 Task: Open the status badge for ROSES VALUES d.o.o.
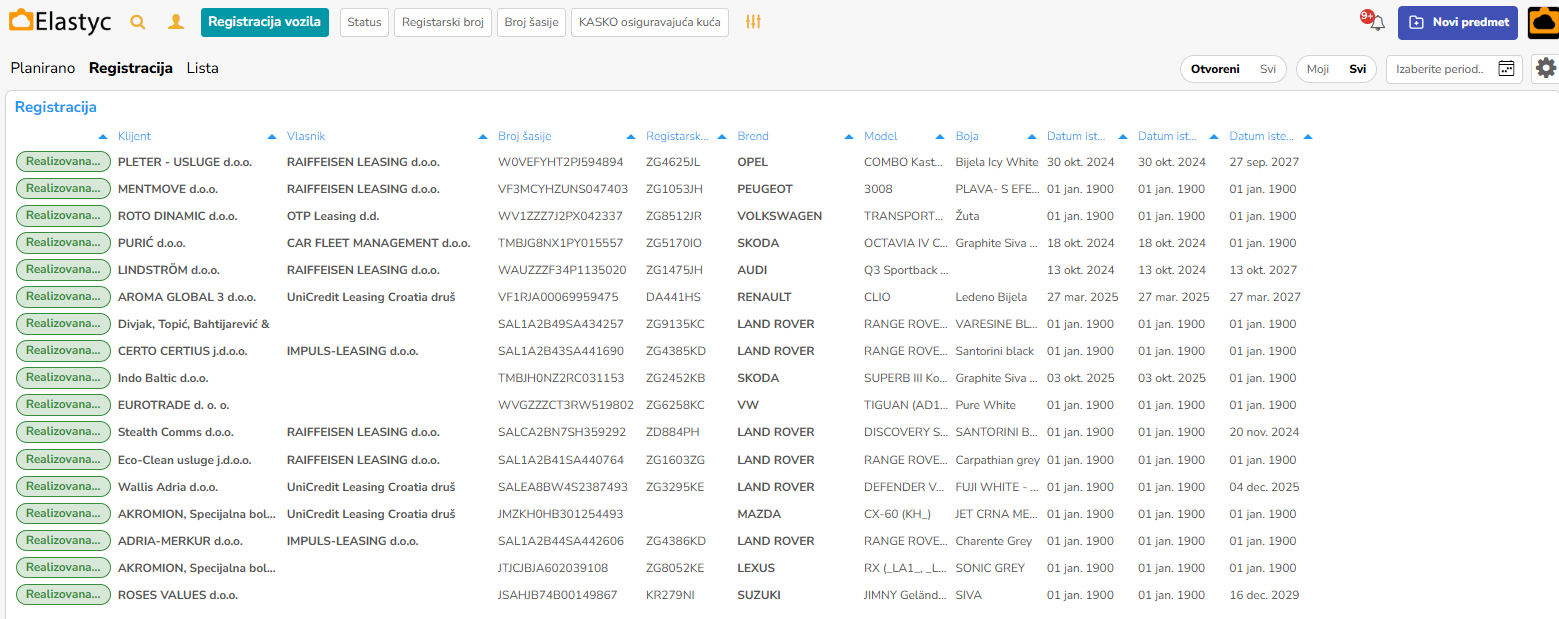pyautogui.click(x=63, y=594)
